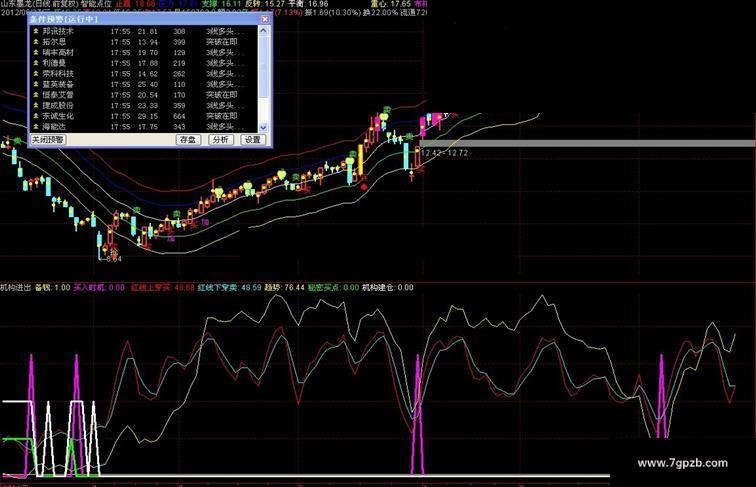Viewport: 756px width, 487px height.
Task: Select the 瑞丰高材 stock name
Action: tap(58, 53)
